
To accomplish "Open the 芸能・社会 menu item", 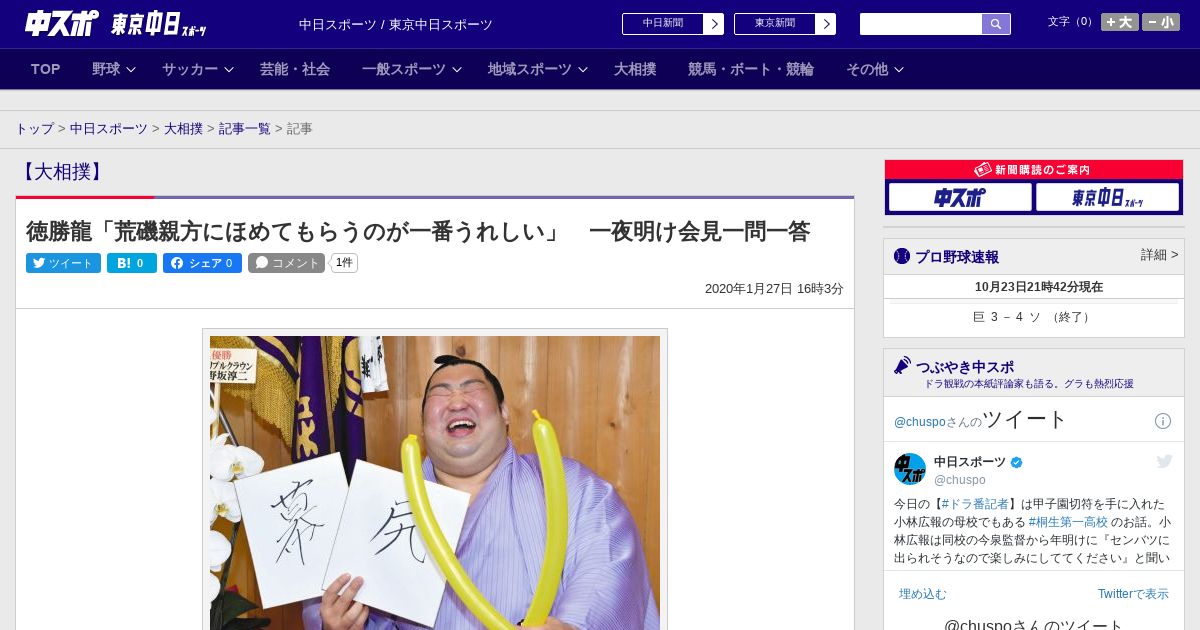I will 295,69.
